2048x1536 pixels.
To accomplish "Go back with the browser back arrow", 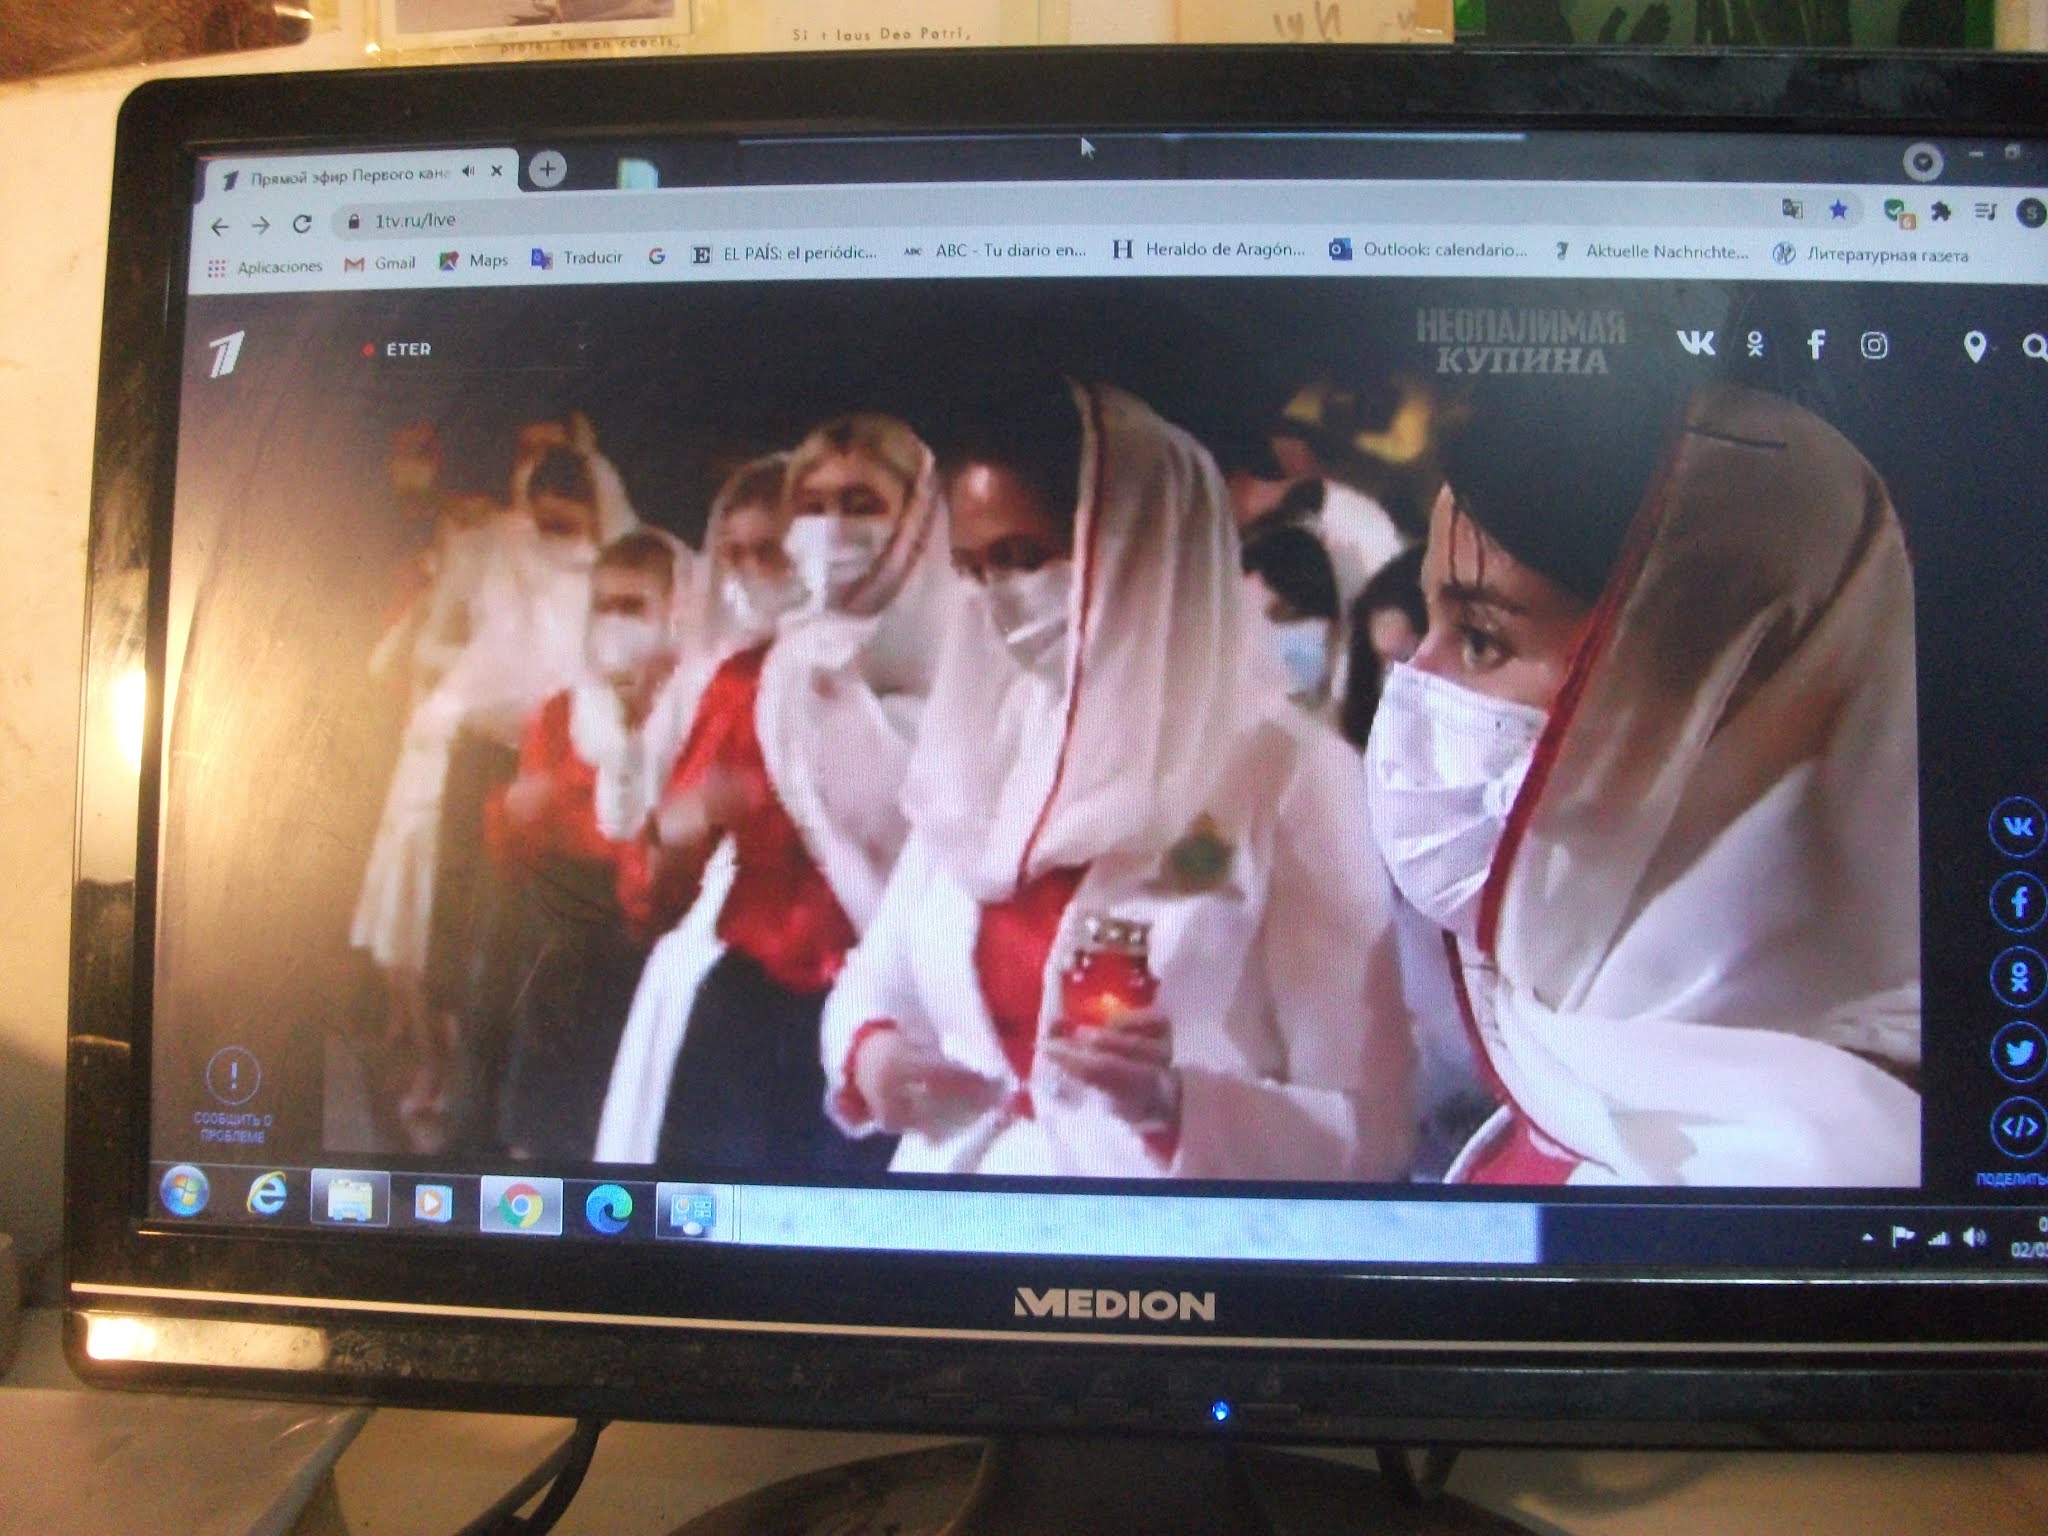I will click(220, 227).
